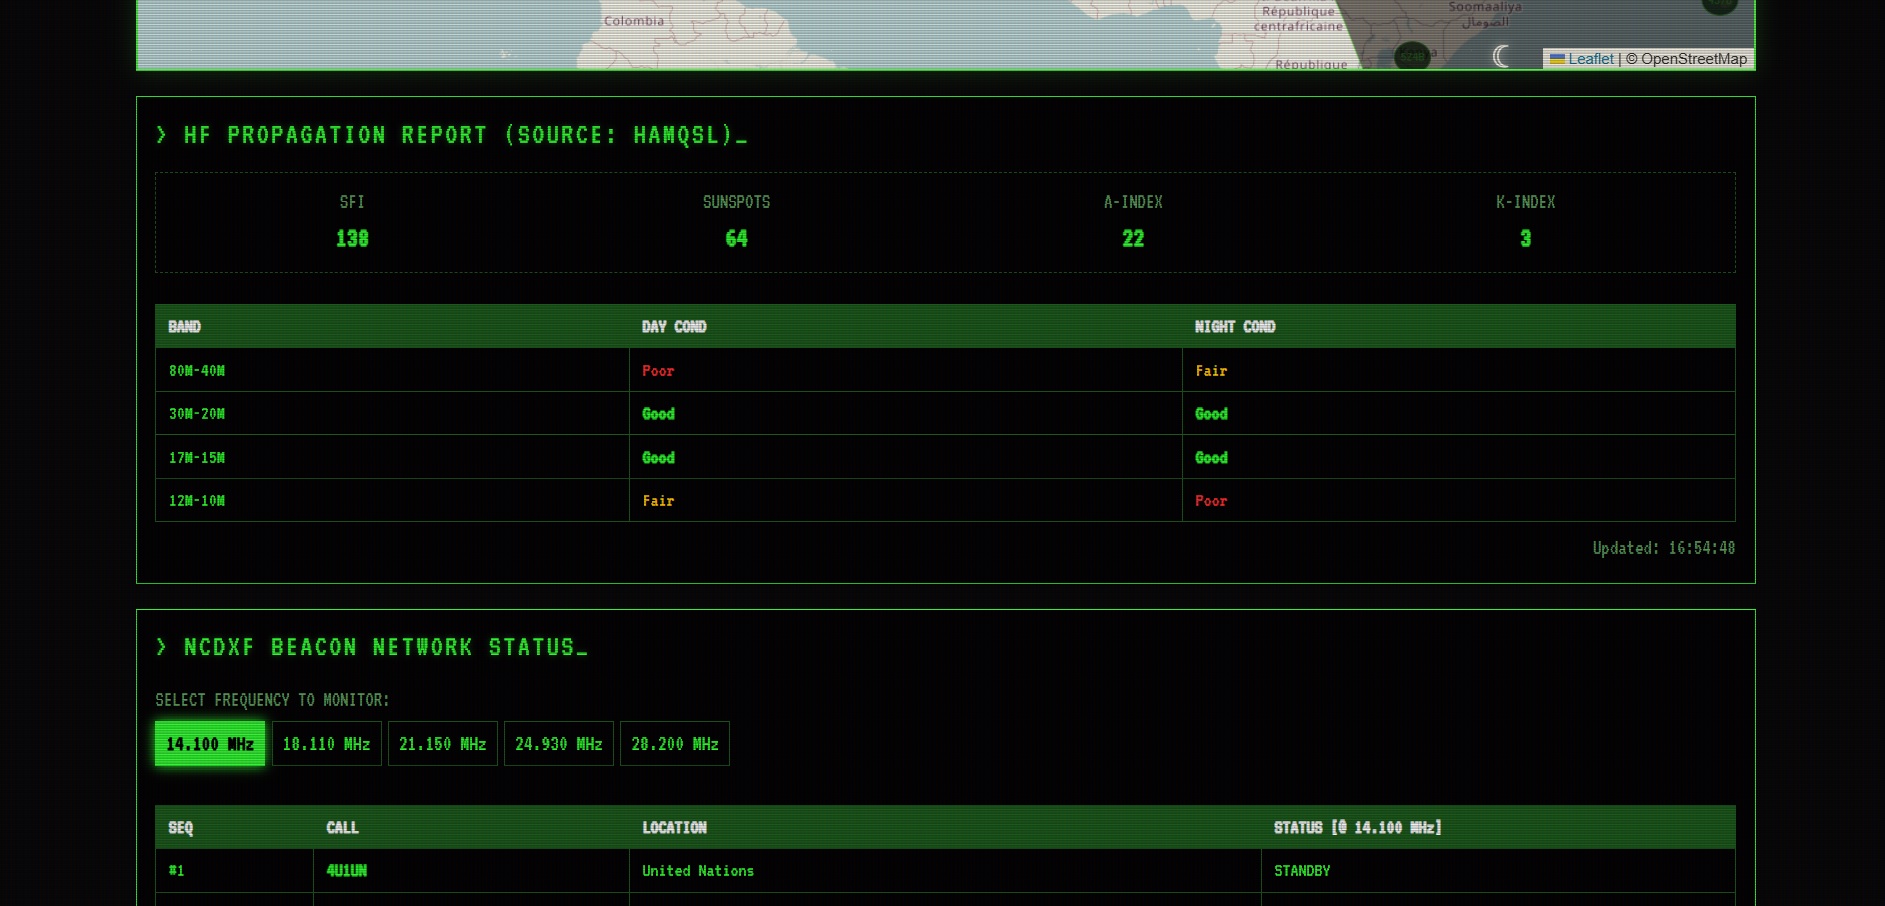Image resolution: width=1885 pixels, height=906 pixels.
Task: Monitor the 24.930 MHz frequency
Action: (x=558, y=744)
